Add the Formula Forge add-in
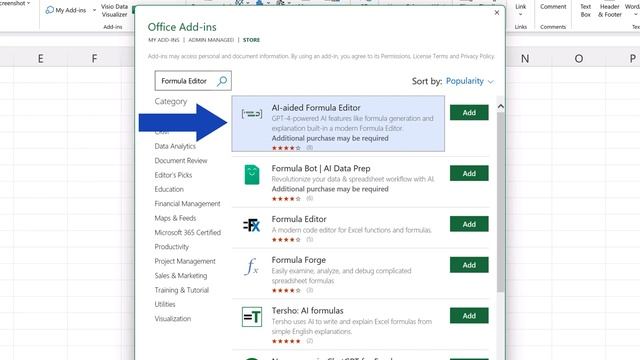 point(469,265)
